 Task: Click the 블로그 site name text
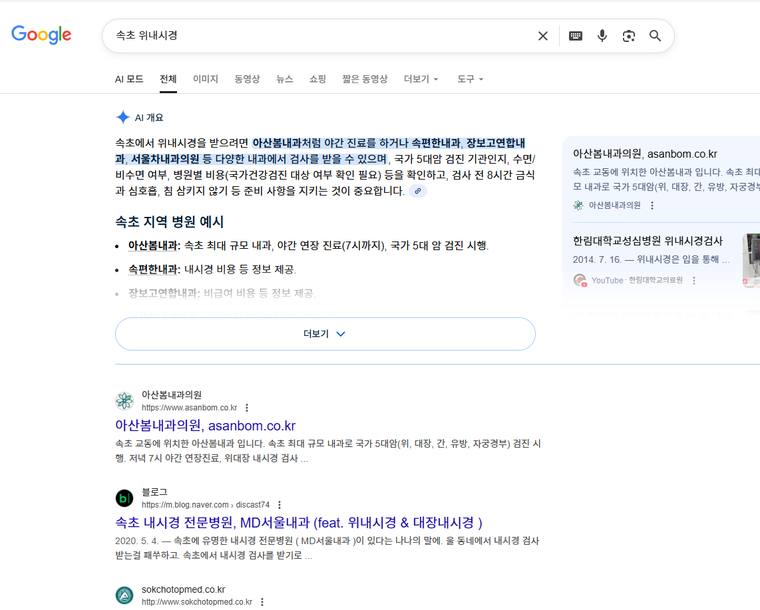(154, 492)
